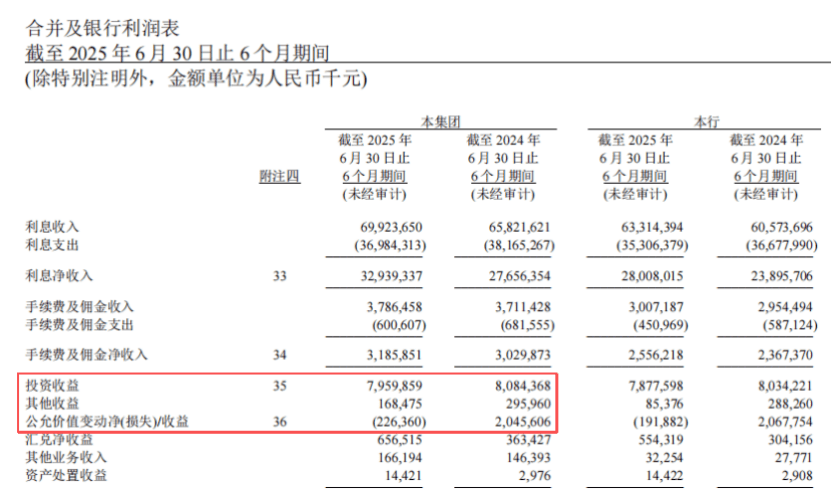Select the 手续费及佣金净收入 row label
Image resolution: width=832 pixels, height=492 pixels.
(86, 355)
